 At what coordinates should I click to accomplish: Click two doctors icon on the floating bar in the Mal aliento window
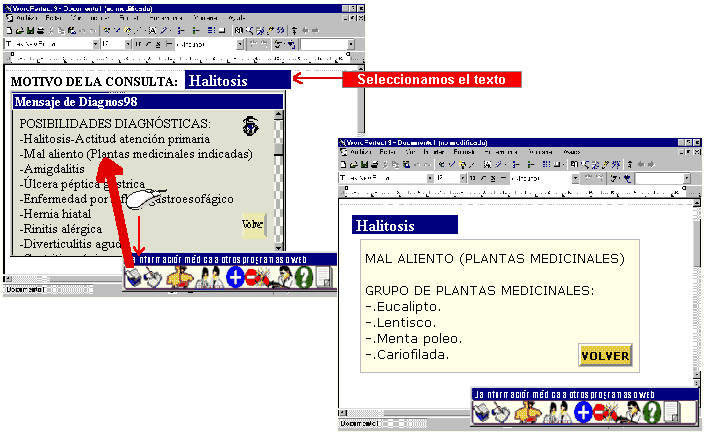[558, 412]
